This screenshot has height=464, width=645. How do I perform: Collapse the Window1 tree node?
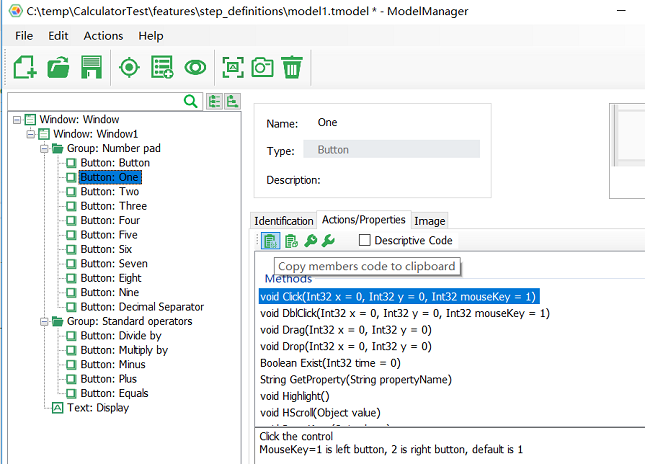click(x=31, y=134)
